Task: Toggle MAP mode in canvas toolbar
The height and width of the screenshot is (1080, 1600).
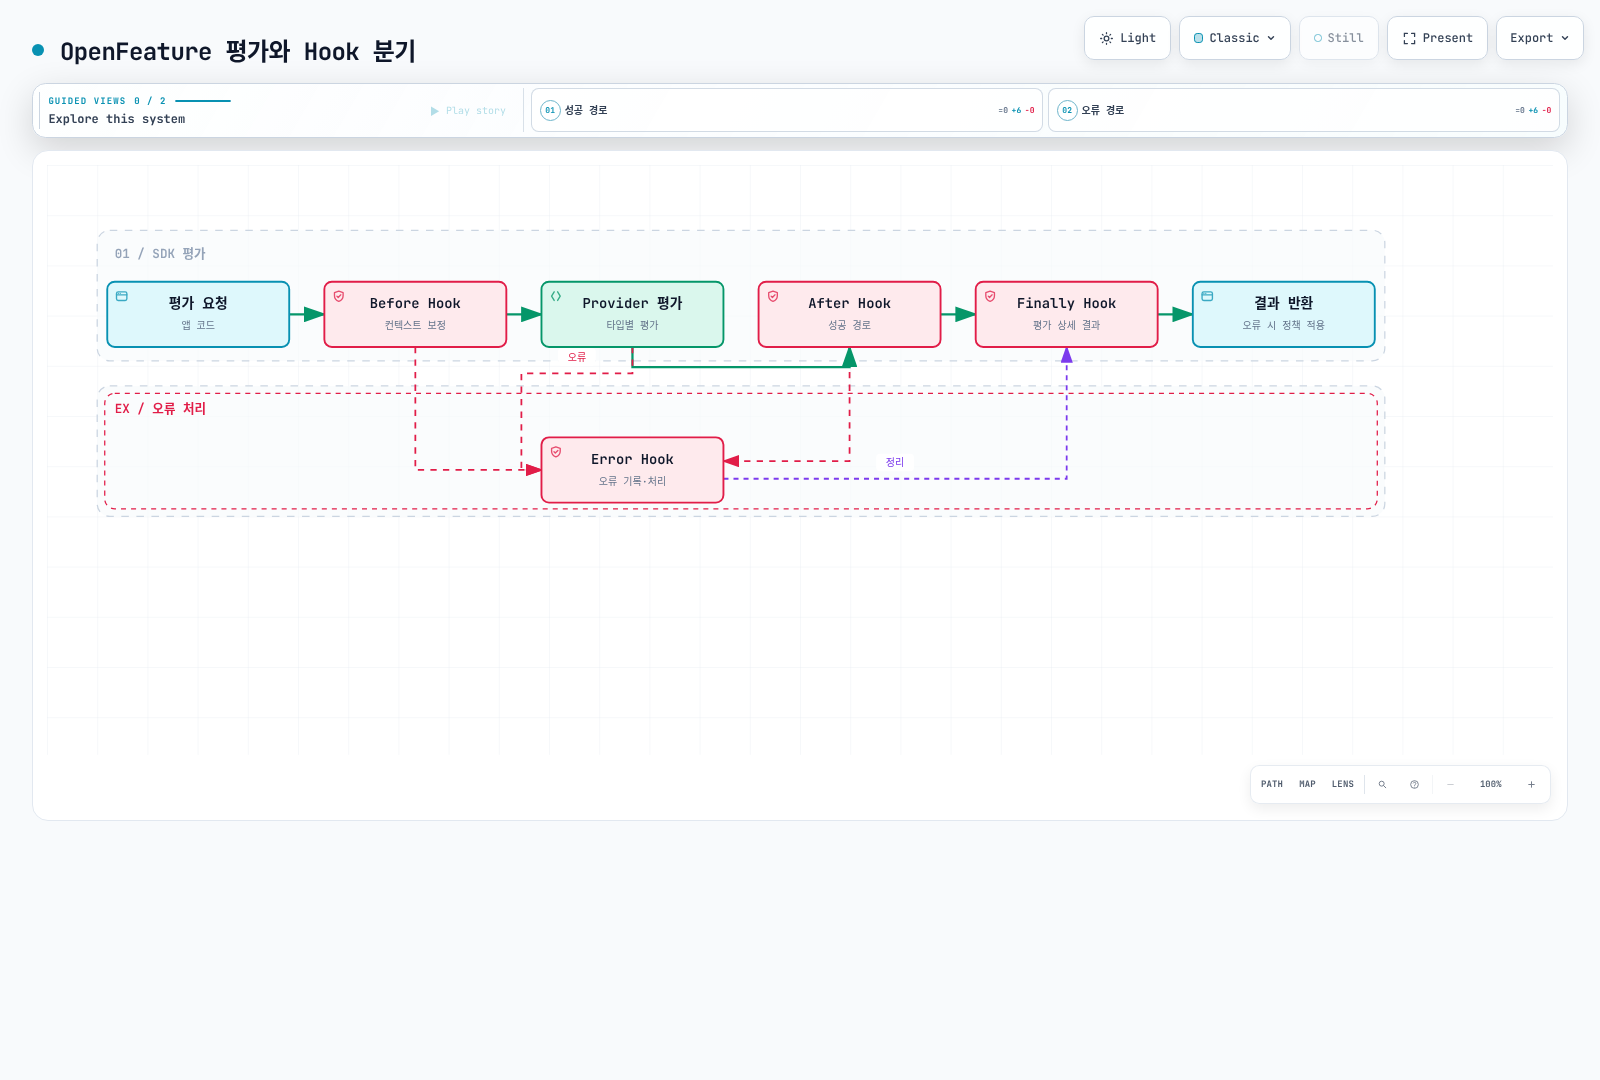Action: [1307, 784]
